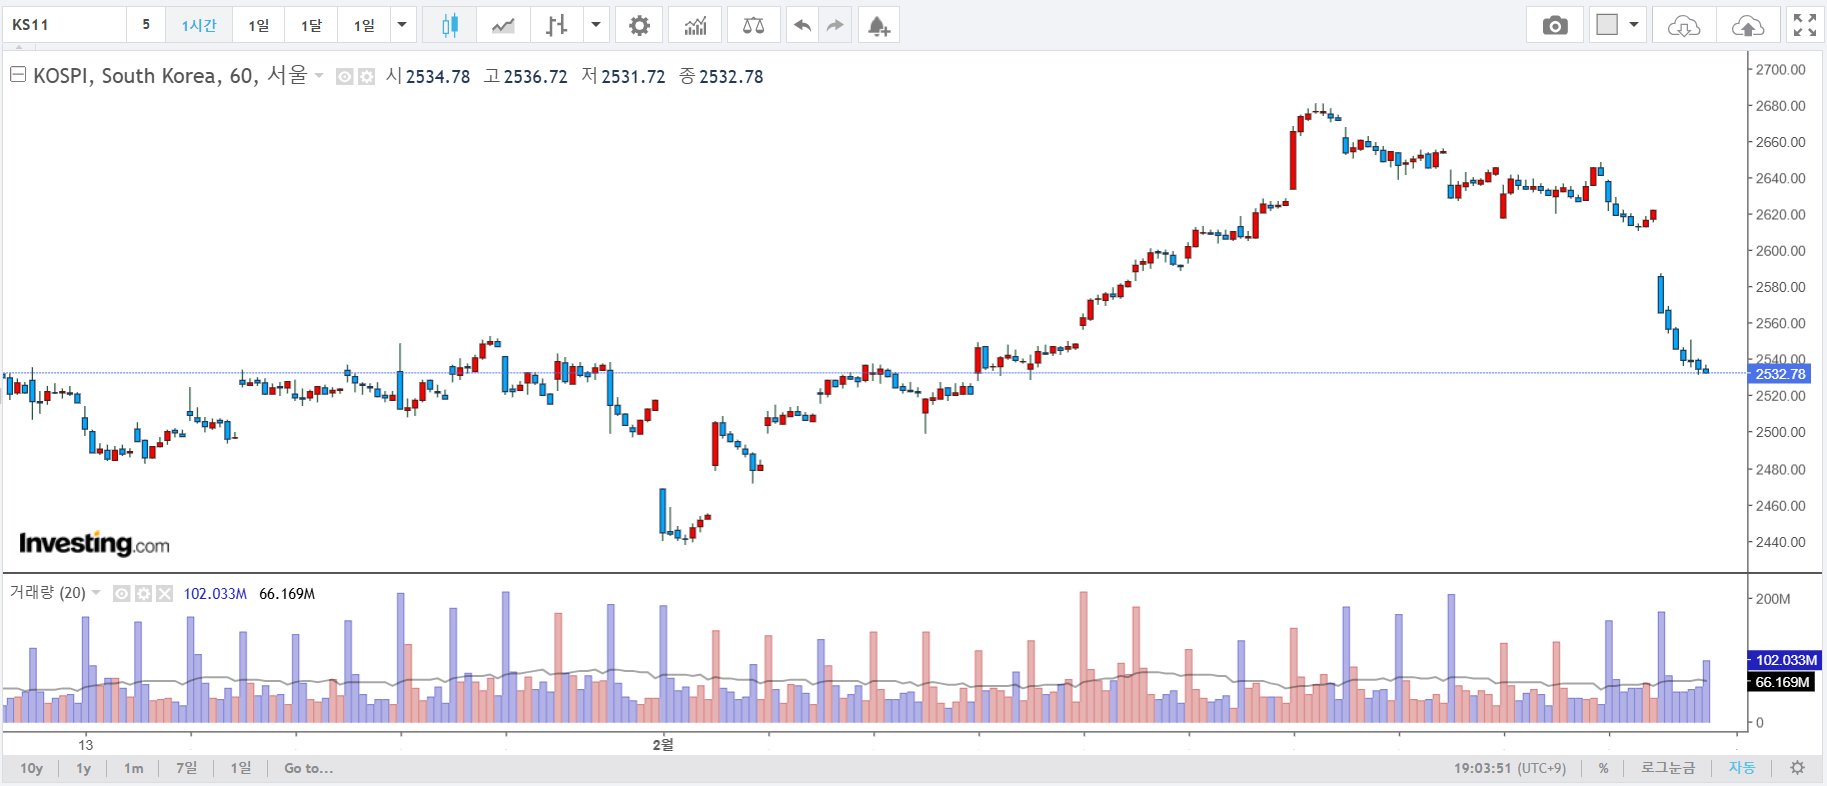Click Go to... date button
This screenshot has height=786, width=1827.
click(x=308, y=768)
